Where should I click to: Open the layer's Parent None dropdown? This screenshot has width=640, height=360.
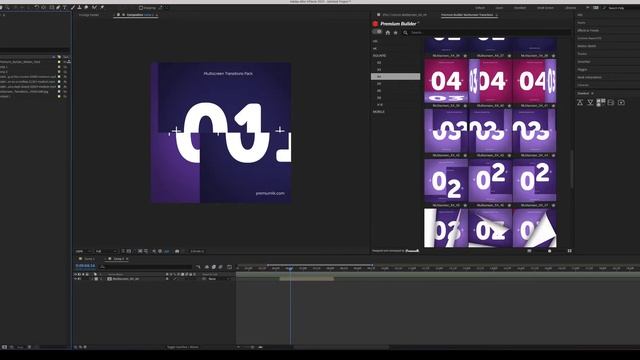(x=218, y=279)
